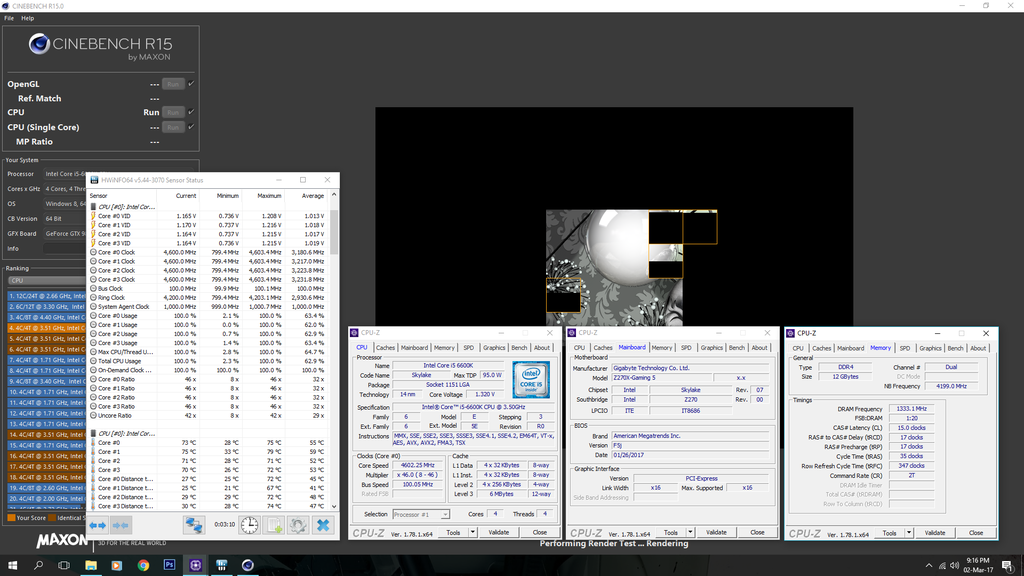
Task: Click HWiNFO expand columns arrows icon
Action: click(97, 525)
